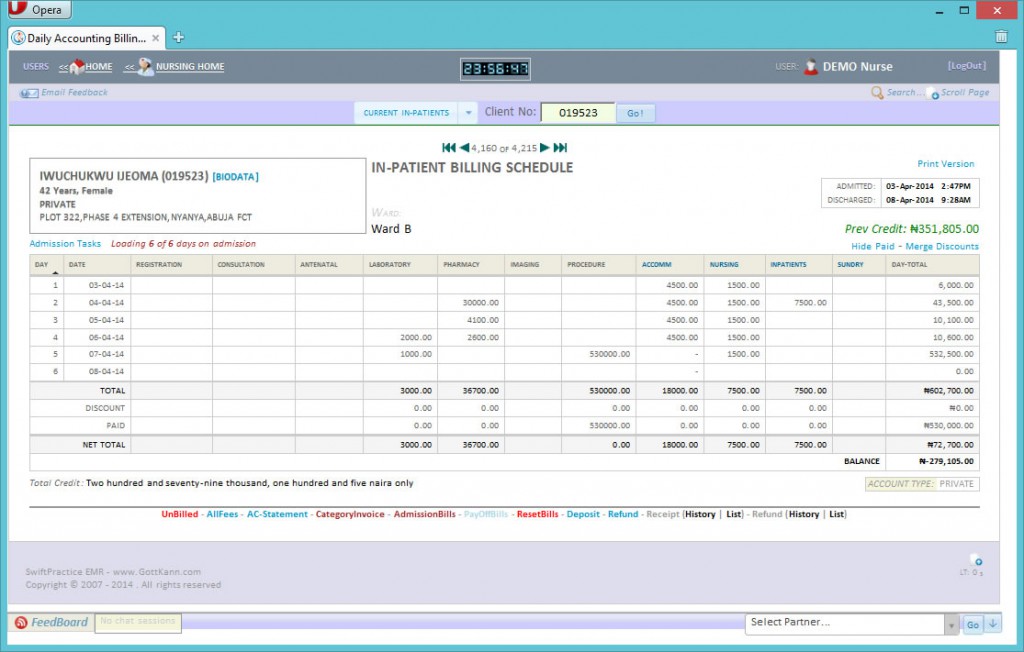Open the Print Version link
The width and height of the screenshot is (1024, 652).
945,164
